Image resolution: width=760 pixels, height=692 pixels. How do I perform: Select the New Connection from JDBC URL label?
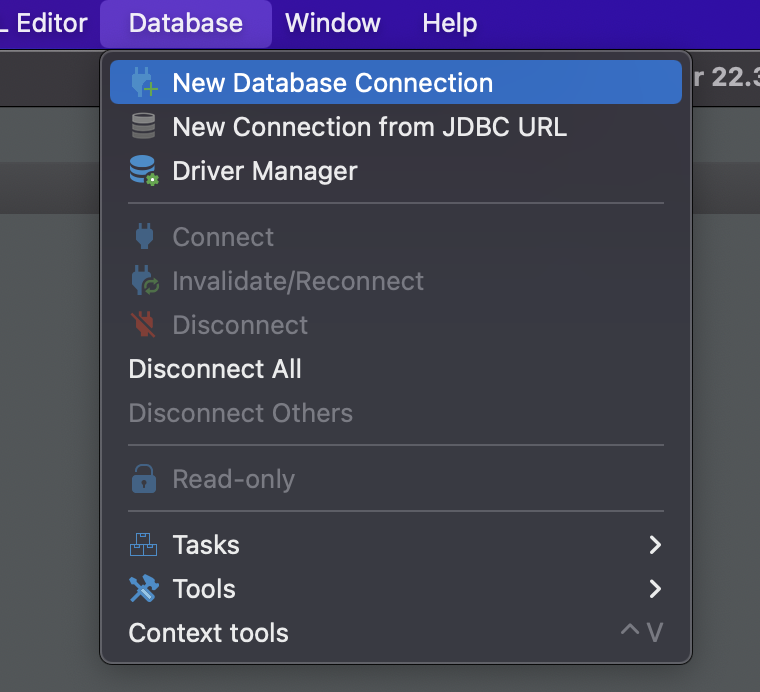(369, 127)
